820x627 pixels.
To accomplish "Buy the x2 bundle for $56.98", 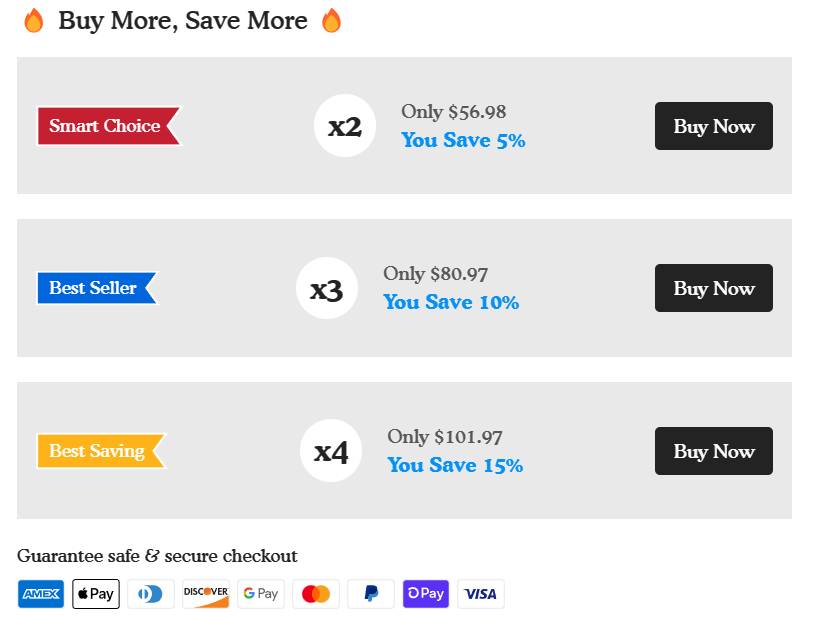I will tap(713, 126).
